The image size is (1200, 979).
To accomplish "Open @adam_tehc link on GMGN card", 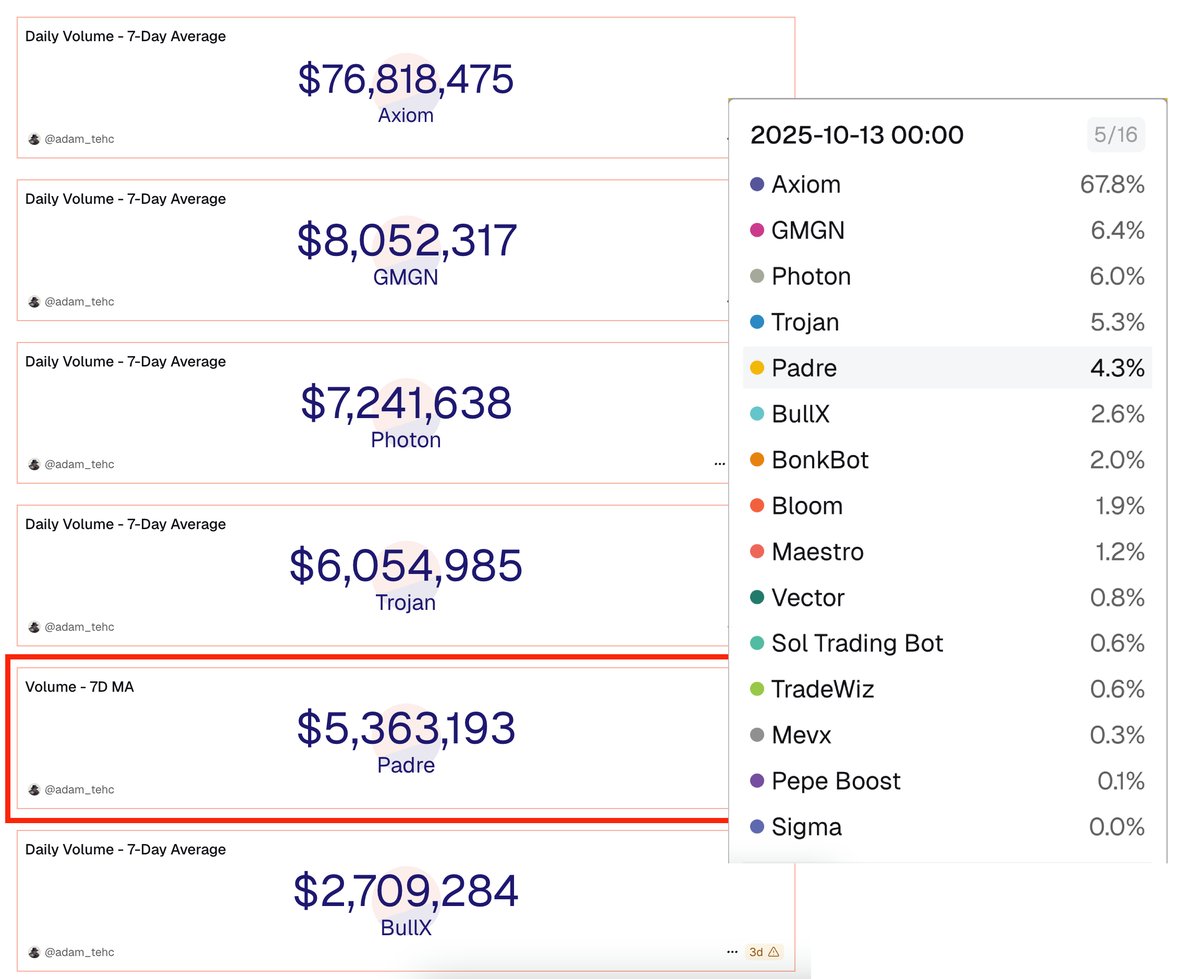I will click(79, 302).
